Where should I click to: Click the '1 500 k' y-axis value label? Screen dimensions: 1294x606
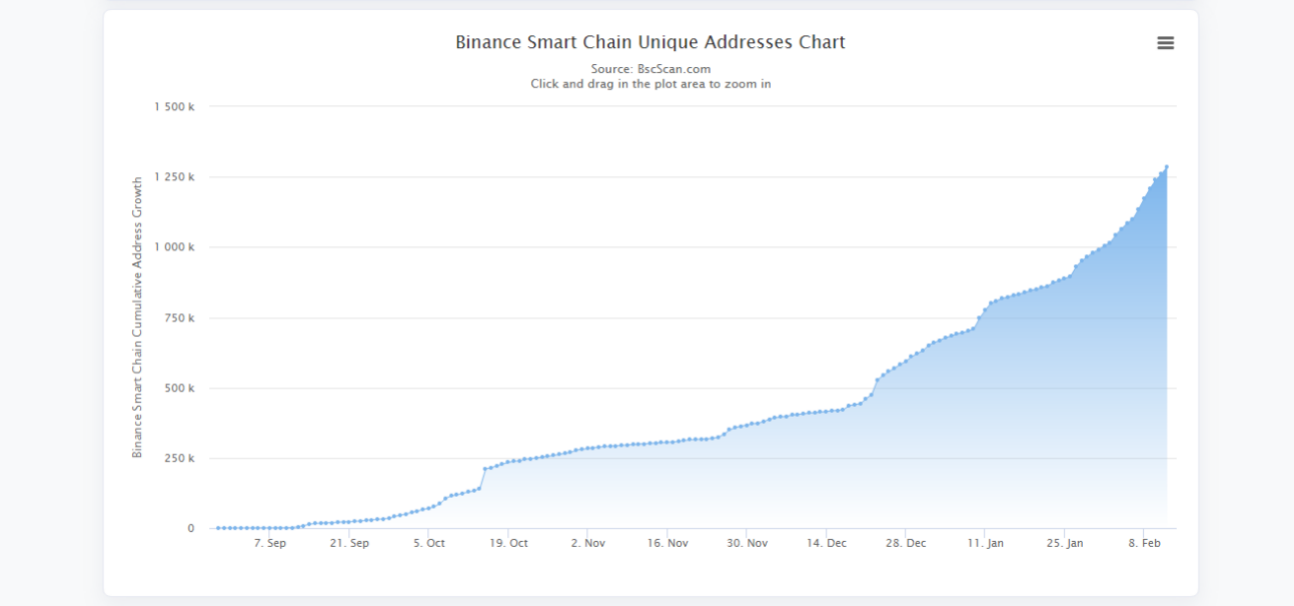[174, 107]
